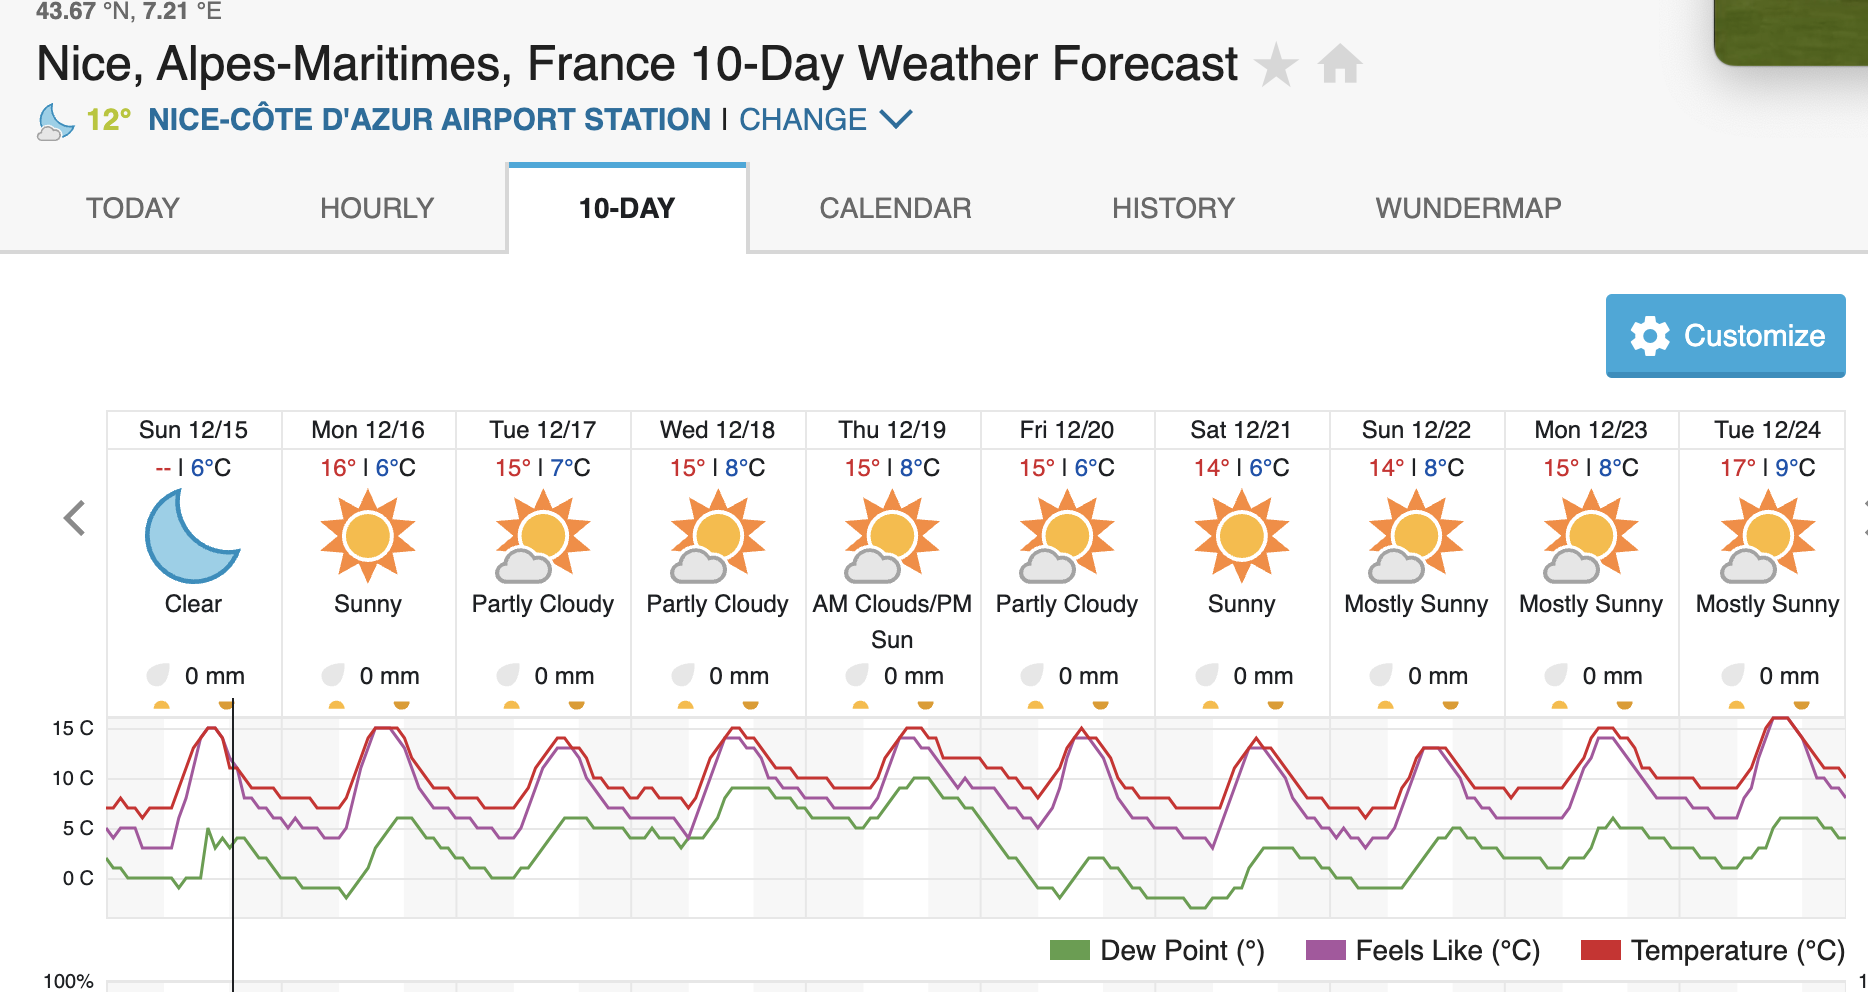This screenshot has height=992, width=1868.
Task: Select the Sunny icon for Sat 12/21
Action: point(1242,536)
